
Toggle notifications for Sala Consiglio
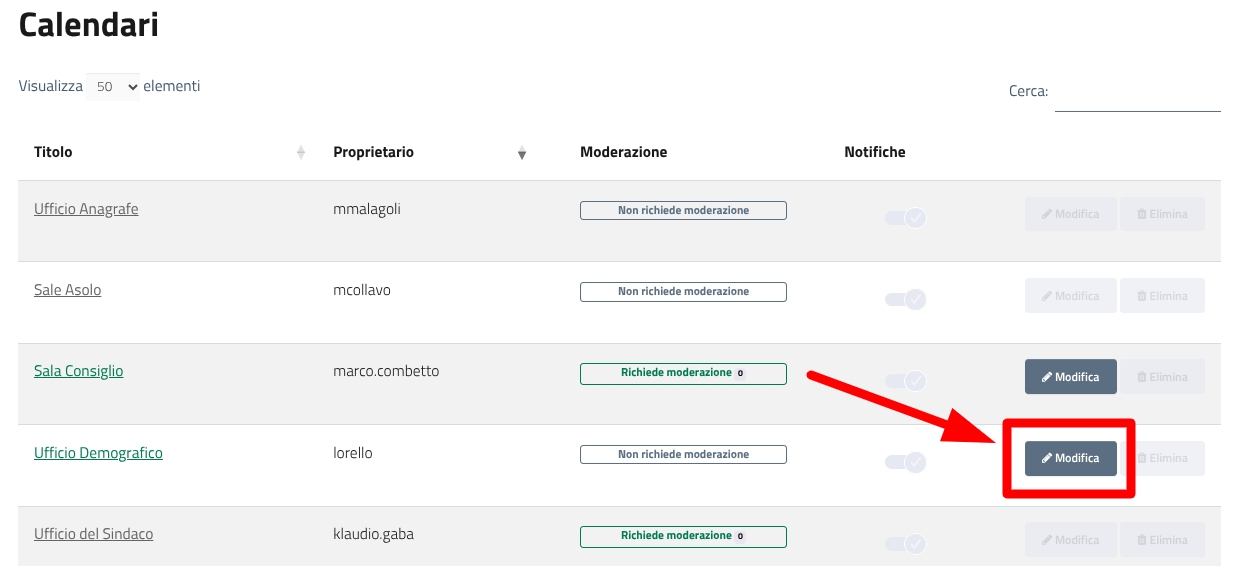(906, 381)
